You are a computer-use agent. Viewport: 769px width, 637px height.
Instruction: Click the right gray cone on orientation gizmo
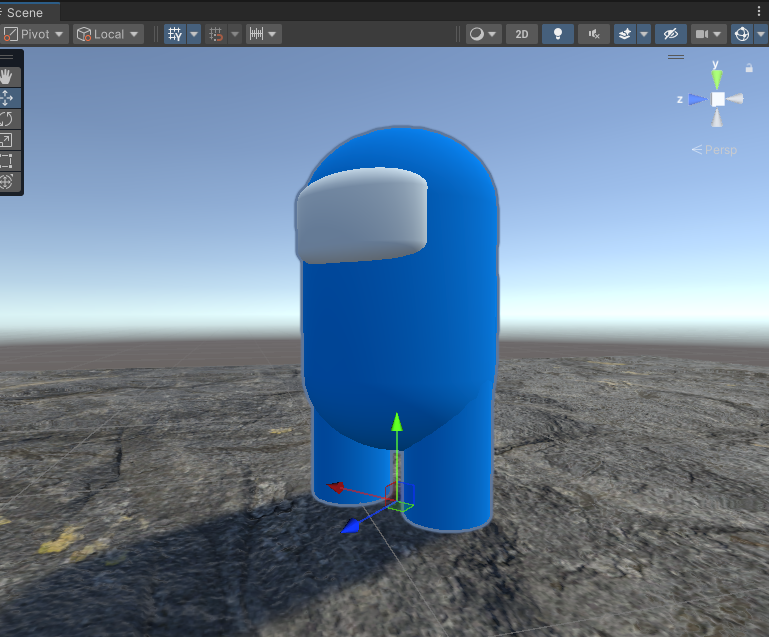(735, 99)
